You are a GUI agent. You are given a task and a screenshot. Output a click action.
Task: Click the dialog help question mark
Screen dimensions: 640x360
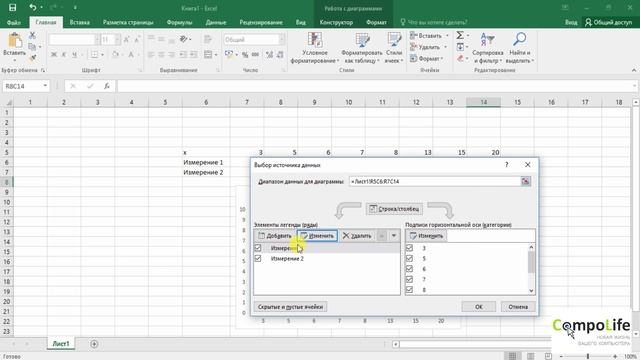click(507, 164)
